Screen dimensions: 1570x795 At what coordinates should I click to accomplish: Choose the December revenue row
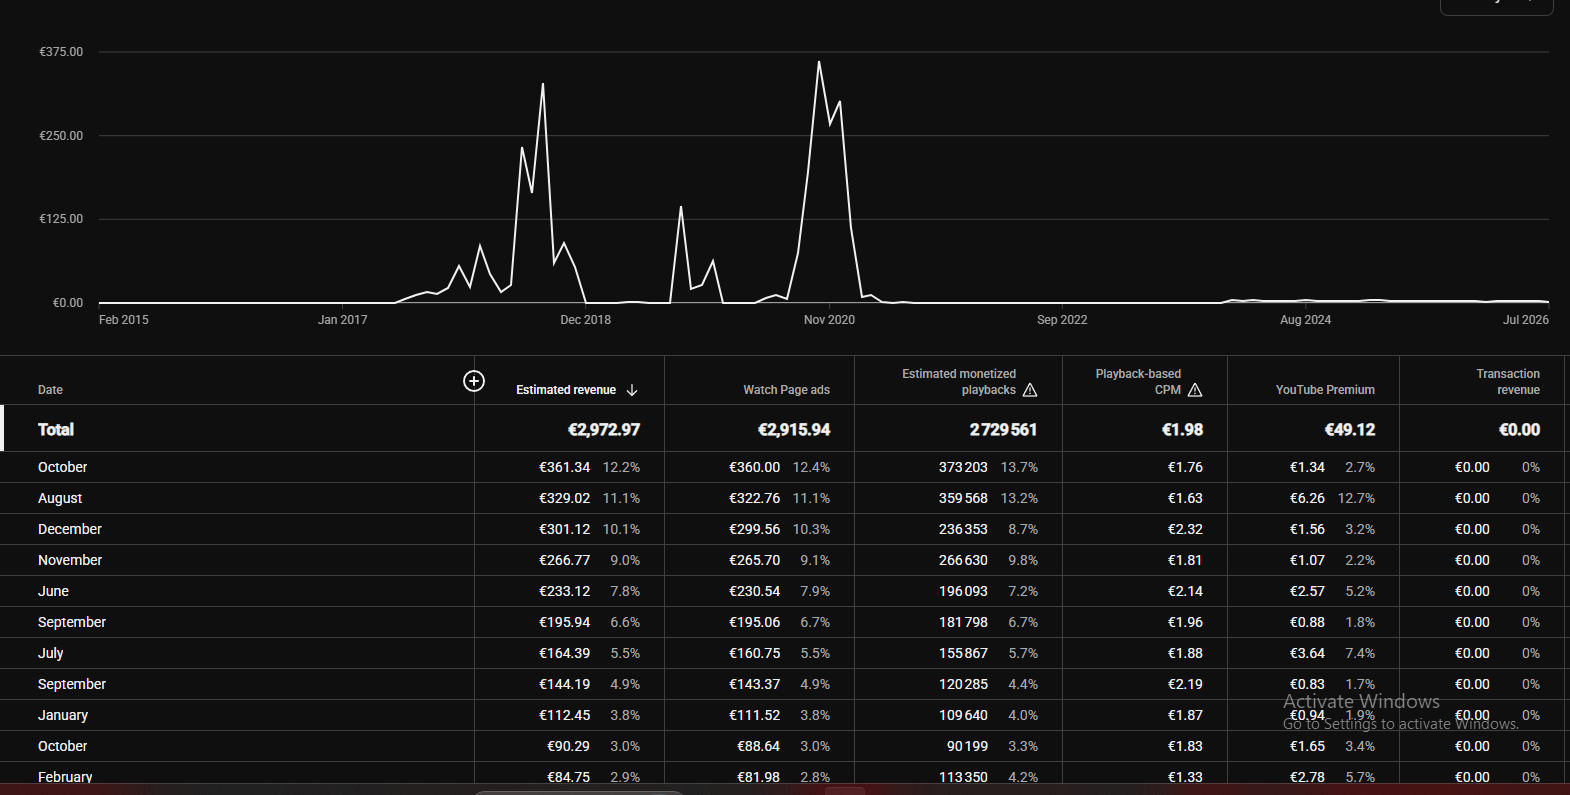coord(785,529)
